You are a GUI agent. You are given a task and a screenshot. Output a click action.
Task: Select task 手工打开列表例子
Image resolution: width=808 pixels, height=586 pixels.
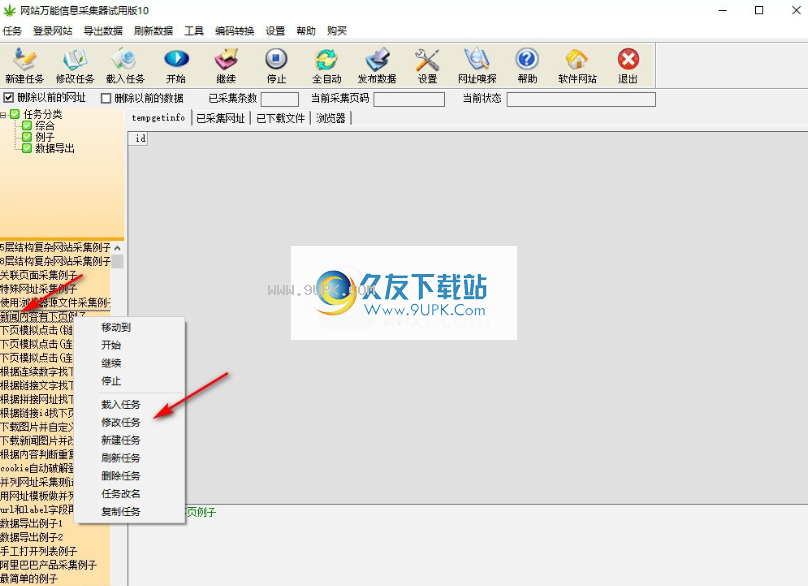(x=39, y=551)
